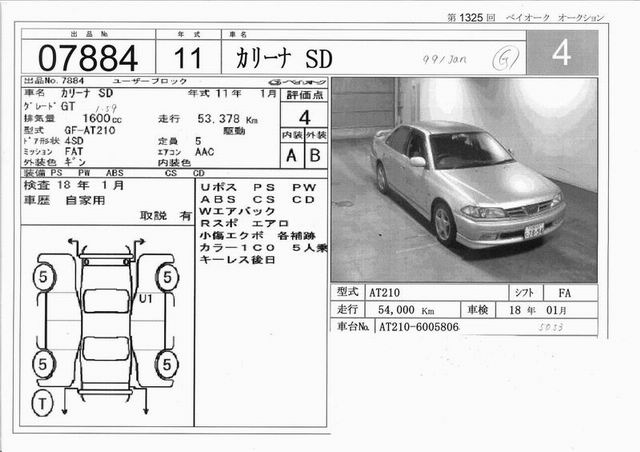Click the Rスポ エアロ remark

[244, 223]
